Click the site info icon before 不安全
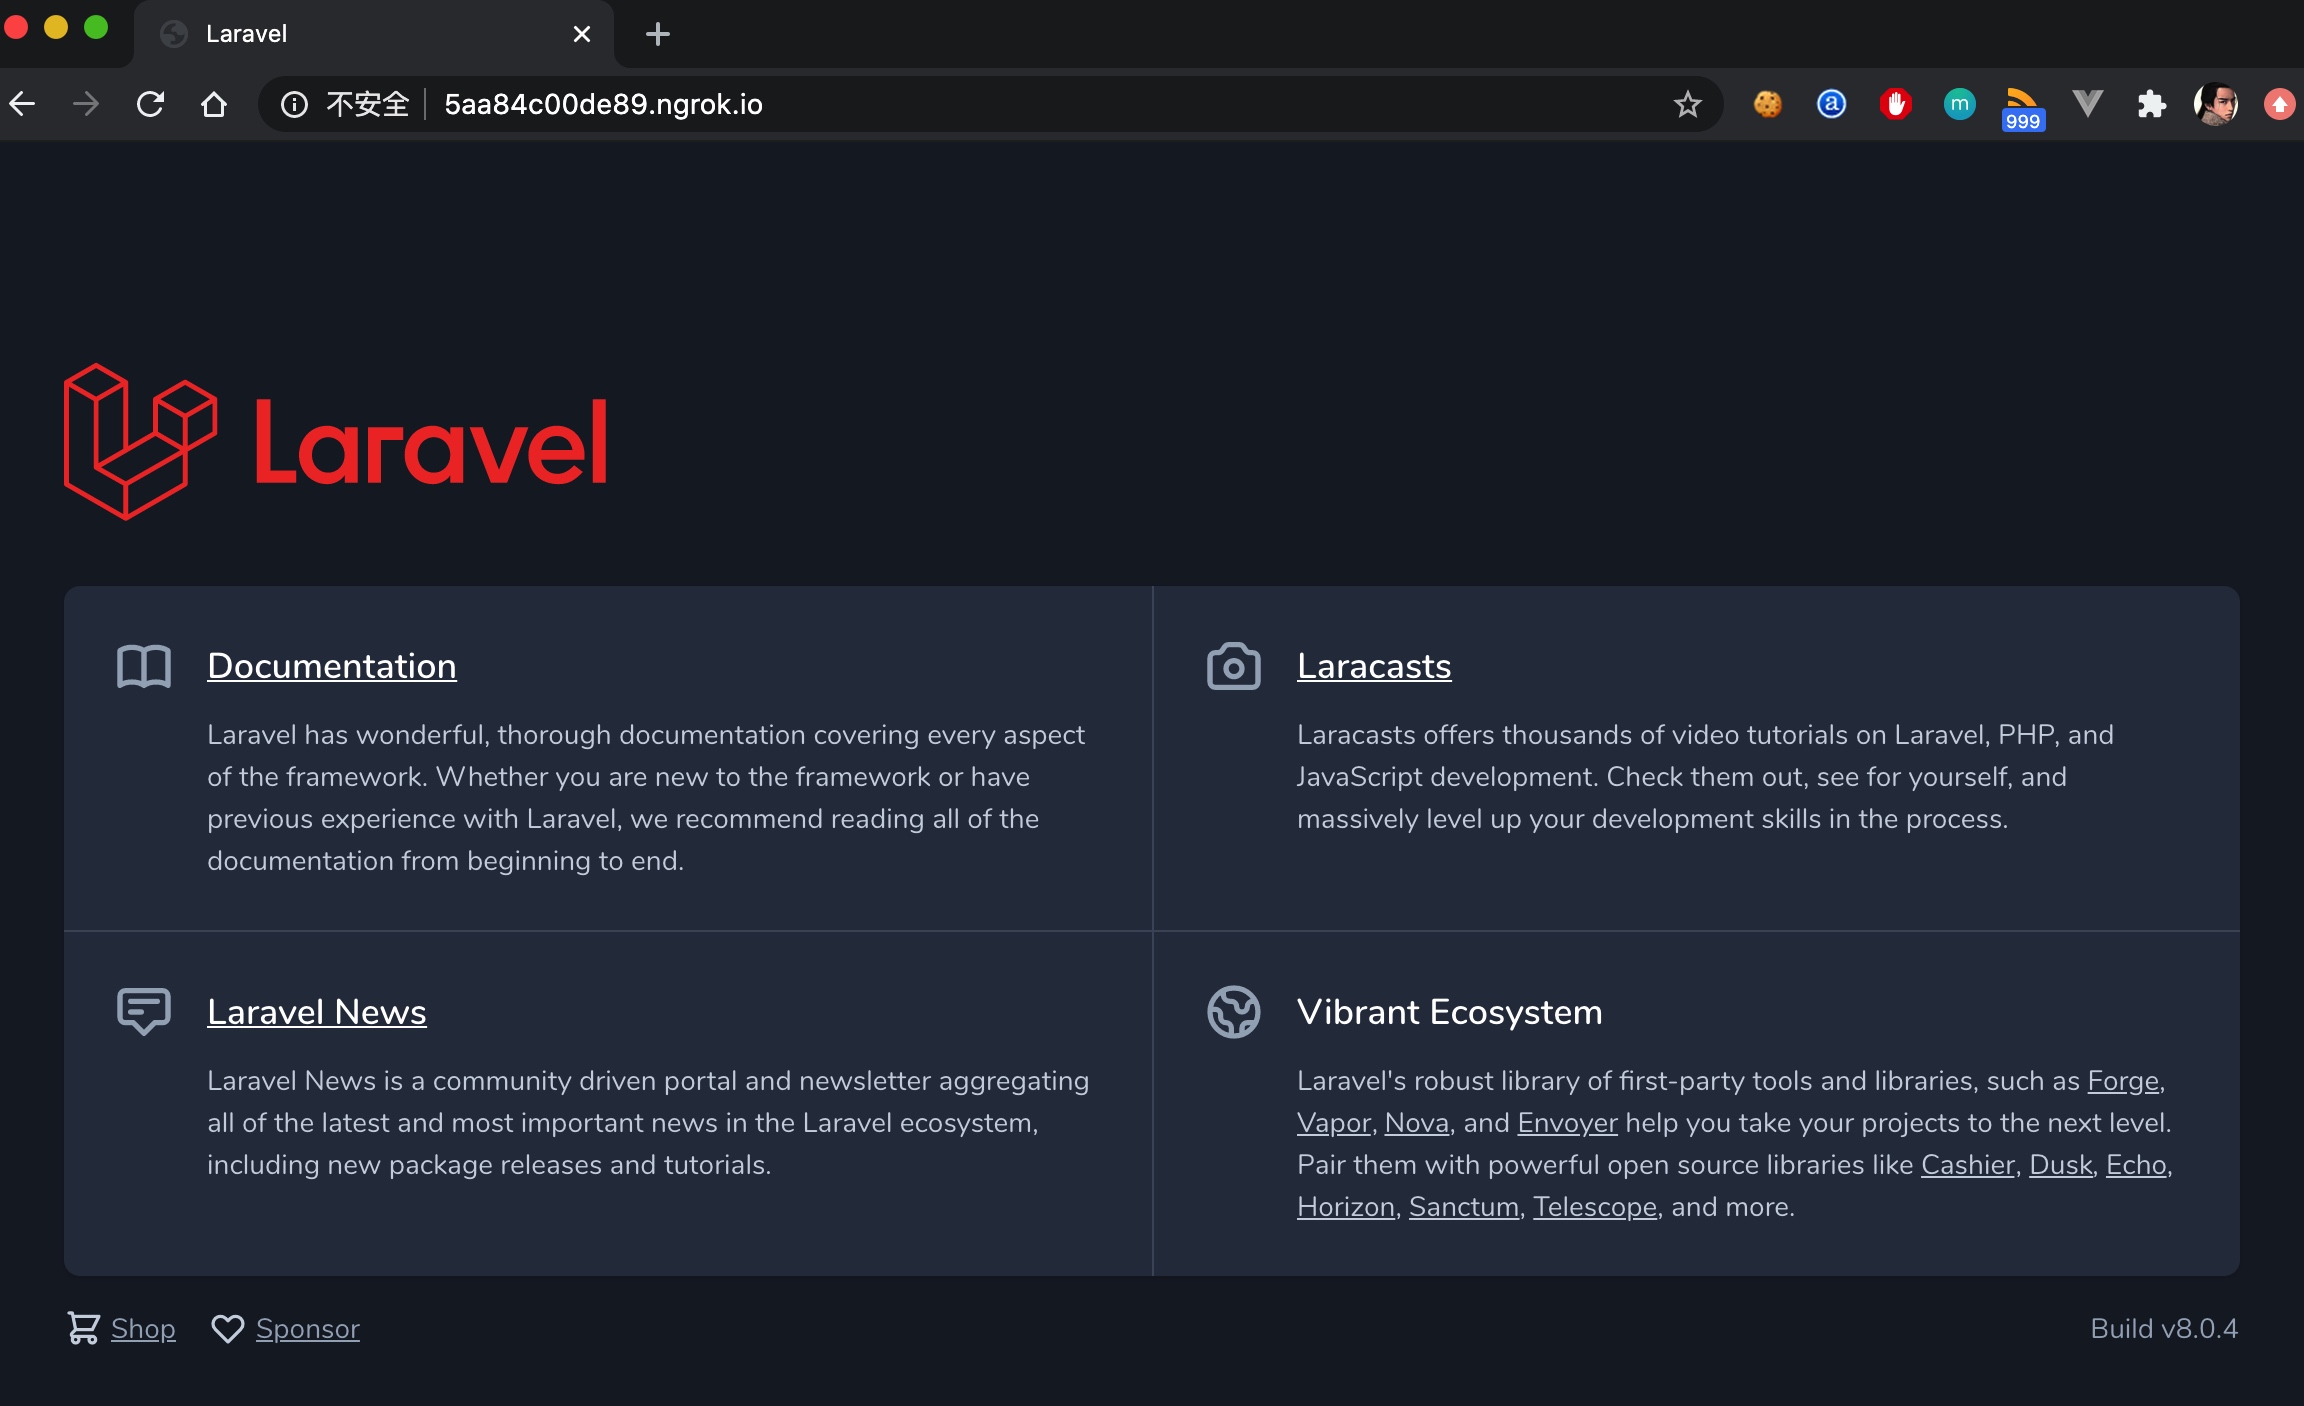Screen dimensions: 2304x1406 294,104
